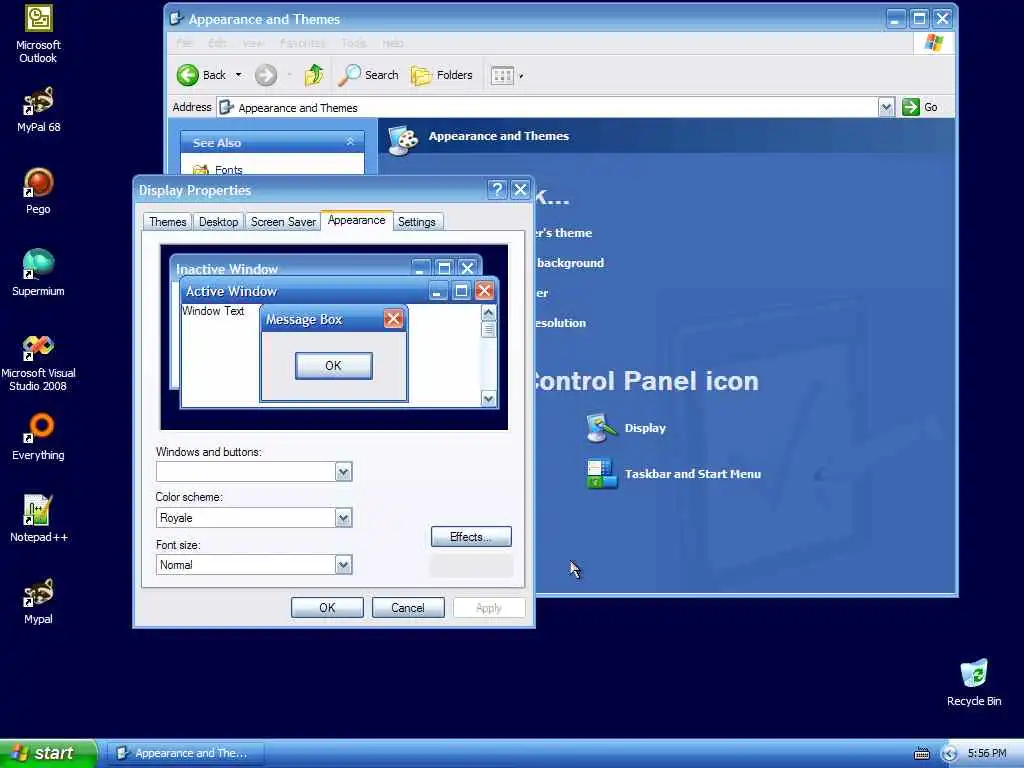Switch to the Settings tab

click(417, 222)
